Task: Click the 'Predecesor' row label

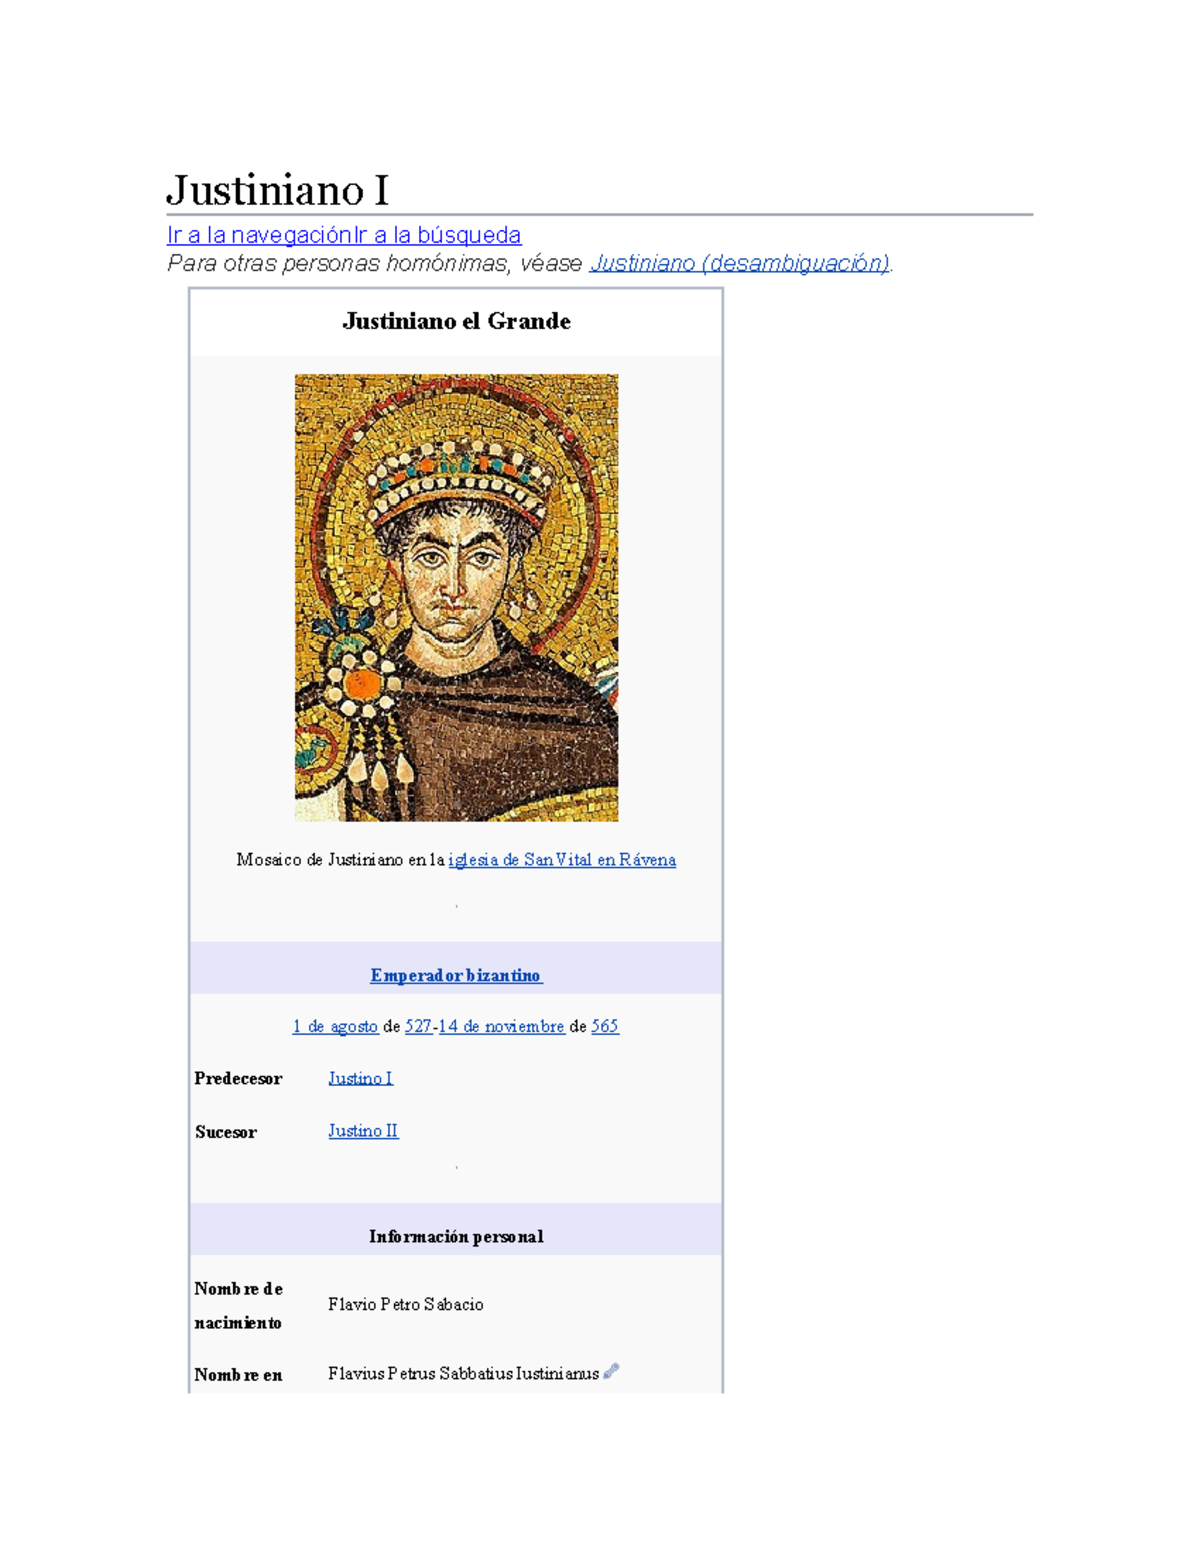Action: tap(238, 1079)
